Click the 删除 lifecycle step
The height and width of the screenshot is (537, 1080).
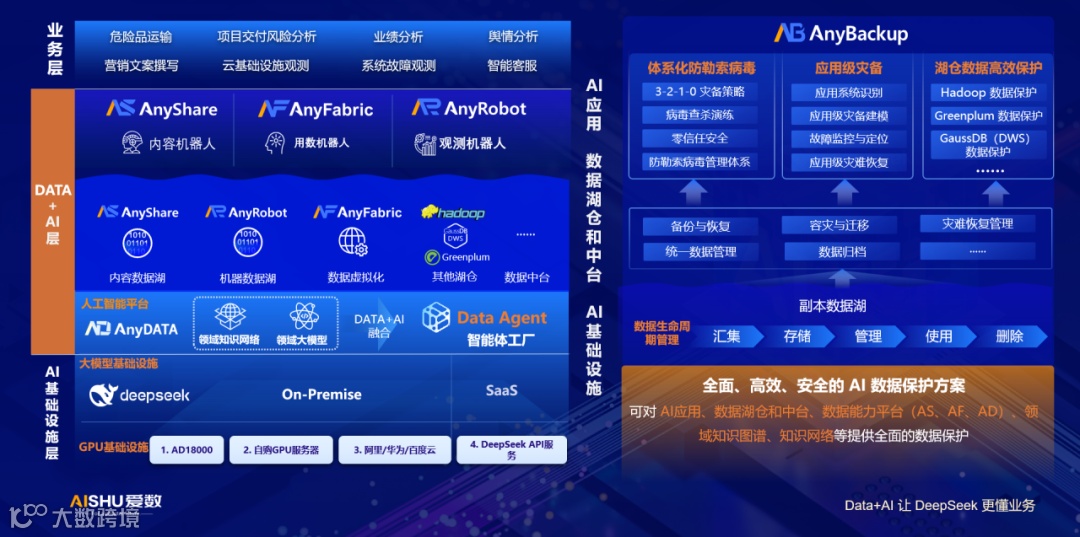point(1010,337)
